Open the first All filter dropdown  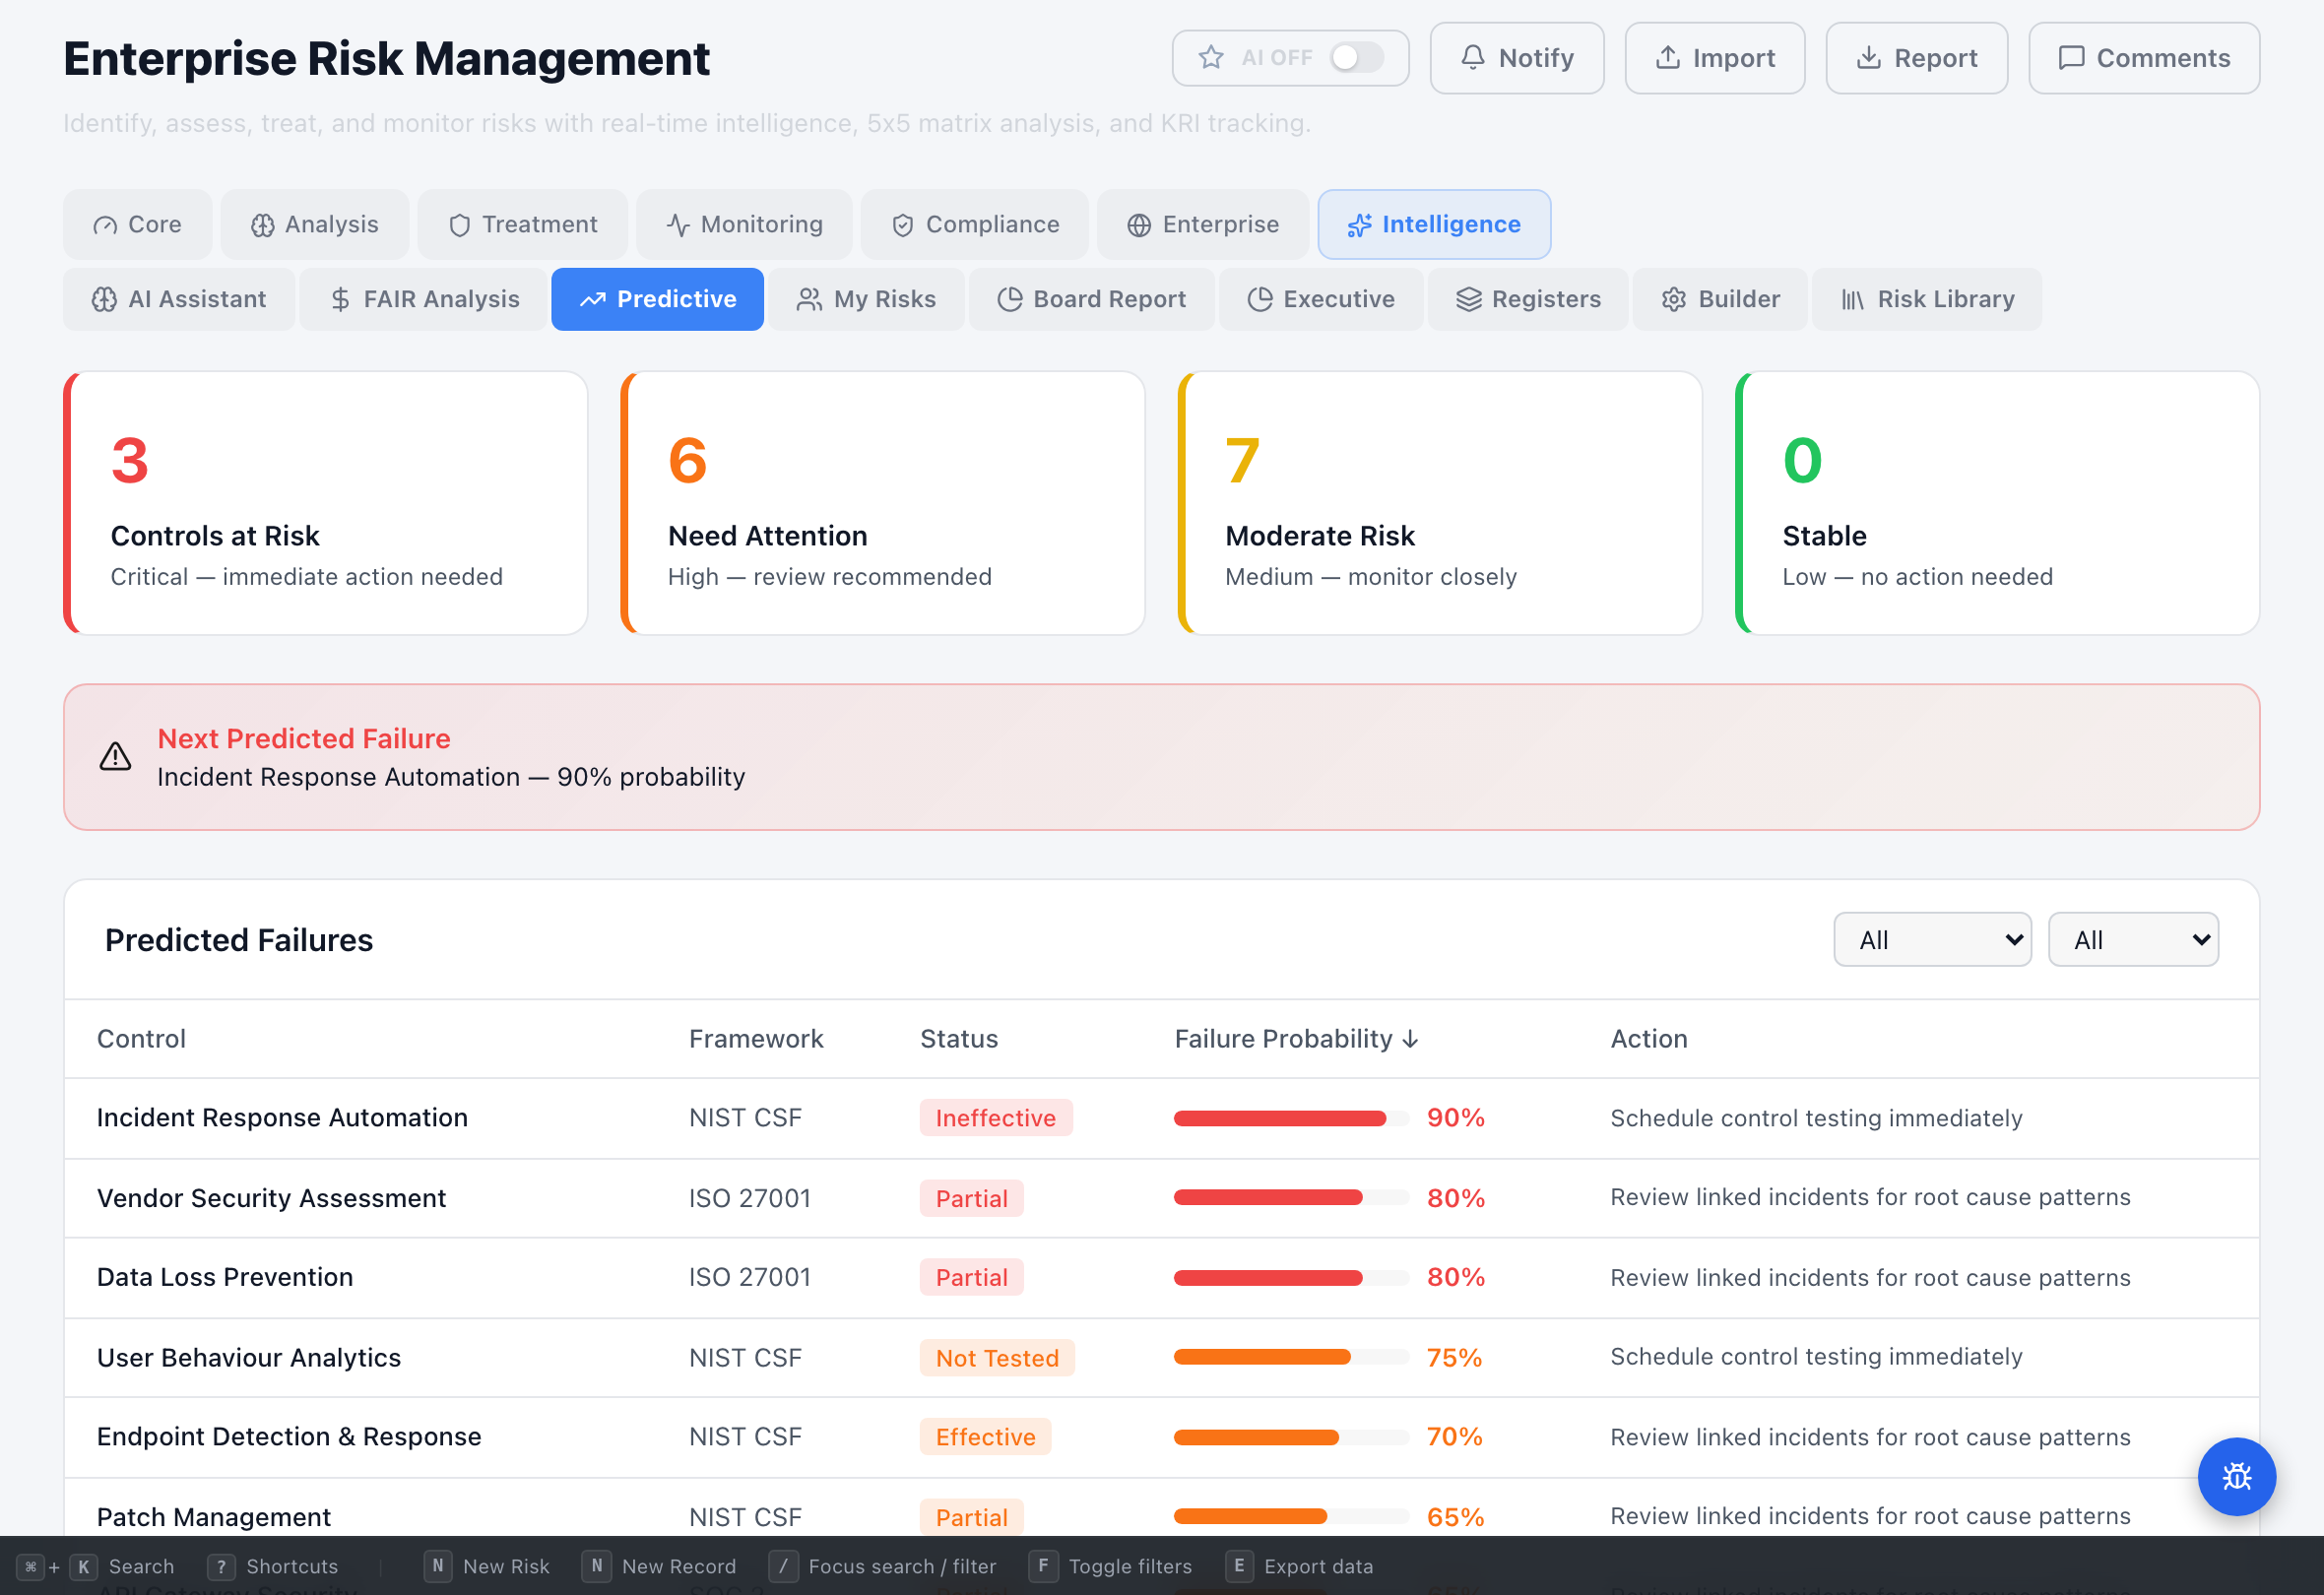(x=1932, y=939)
